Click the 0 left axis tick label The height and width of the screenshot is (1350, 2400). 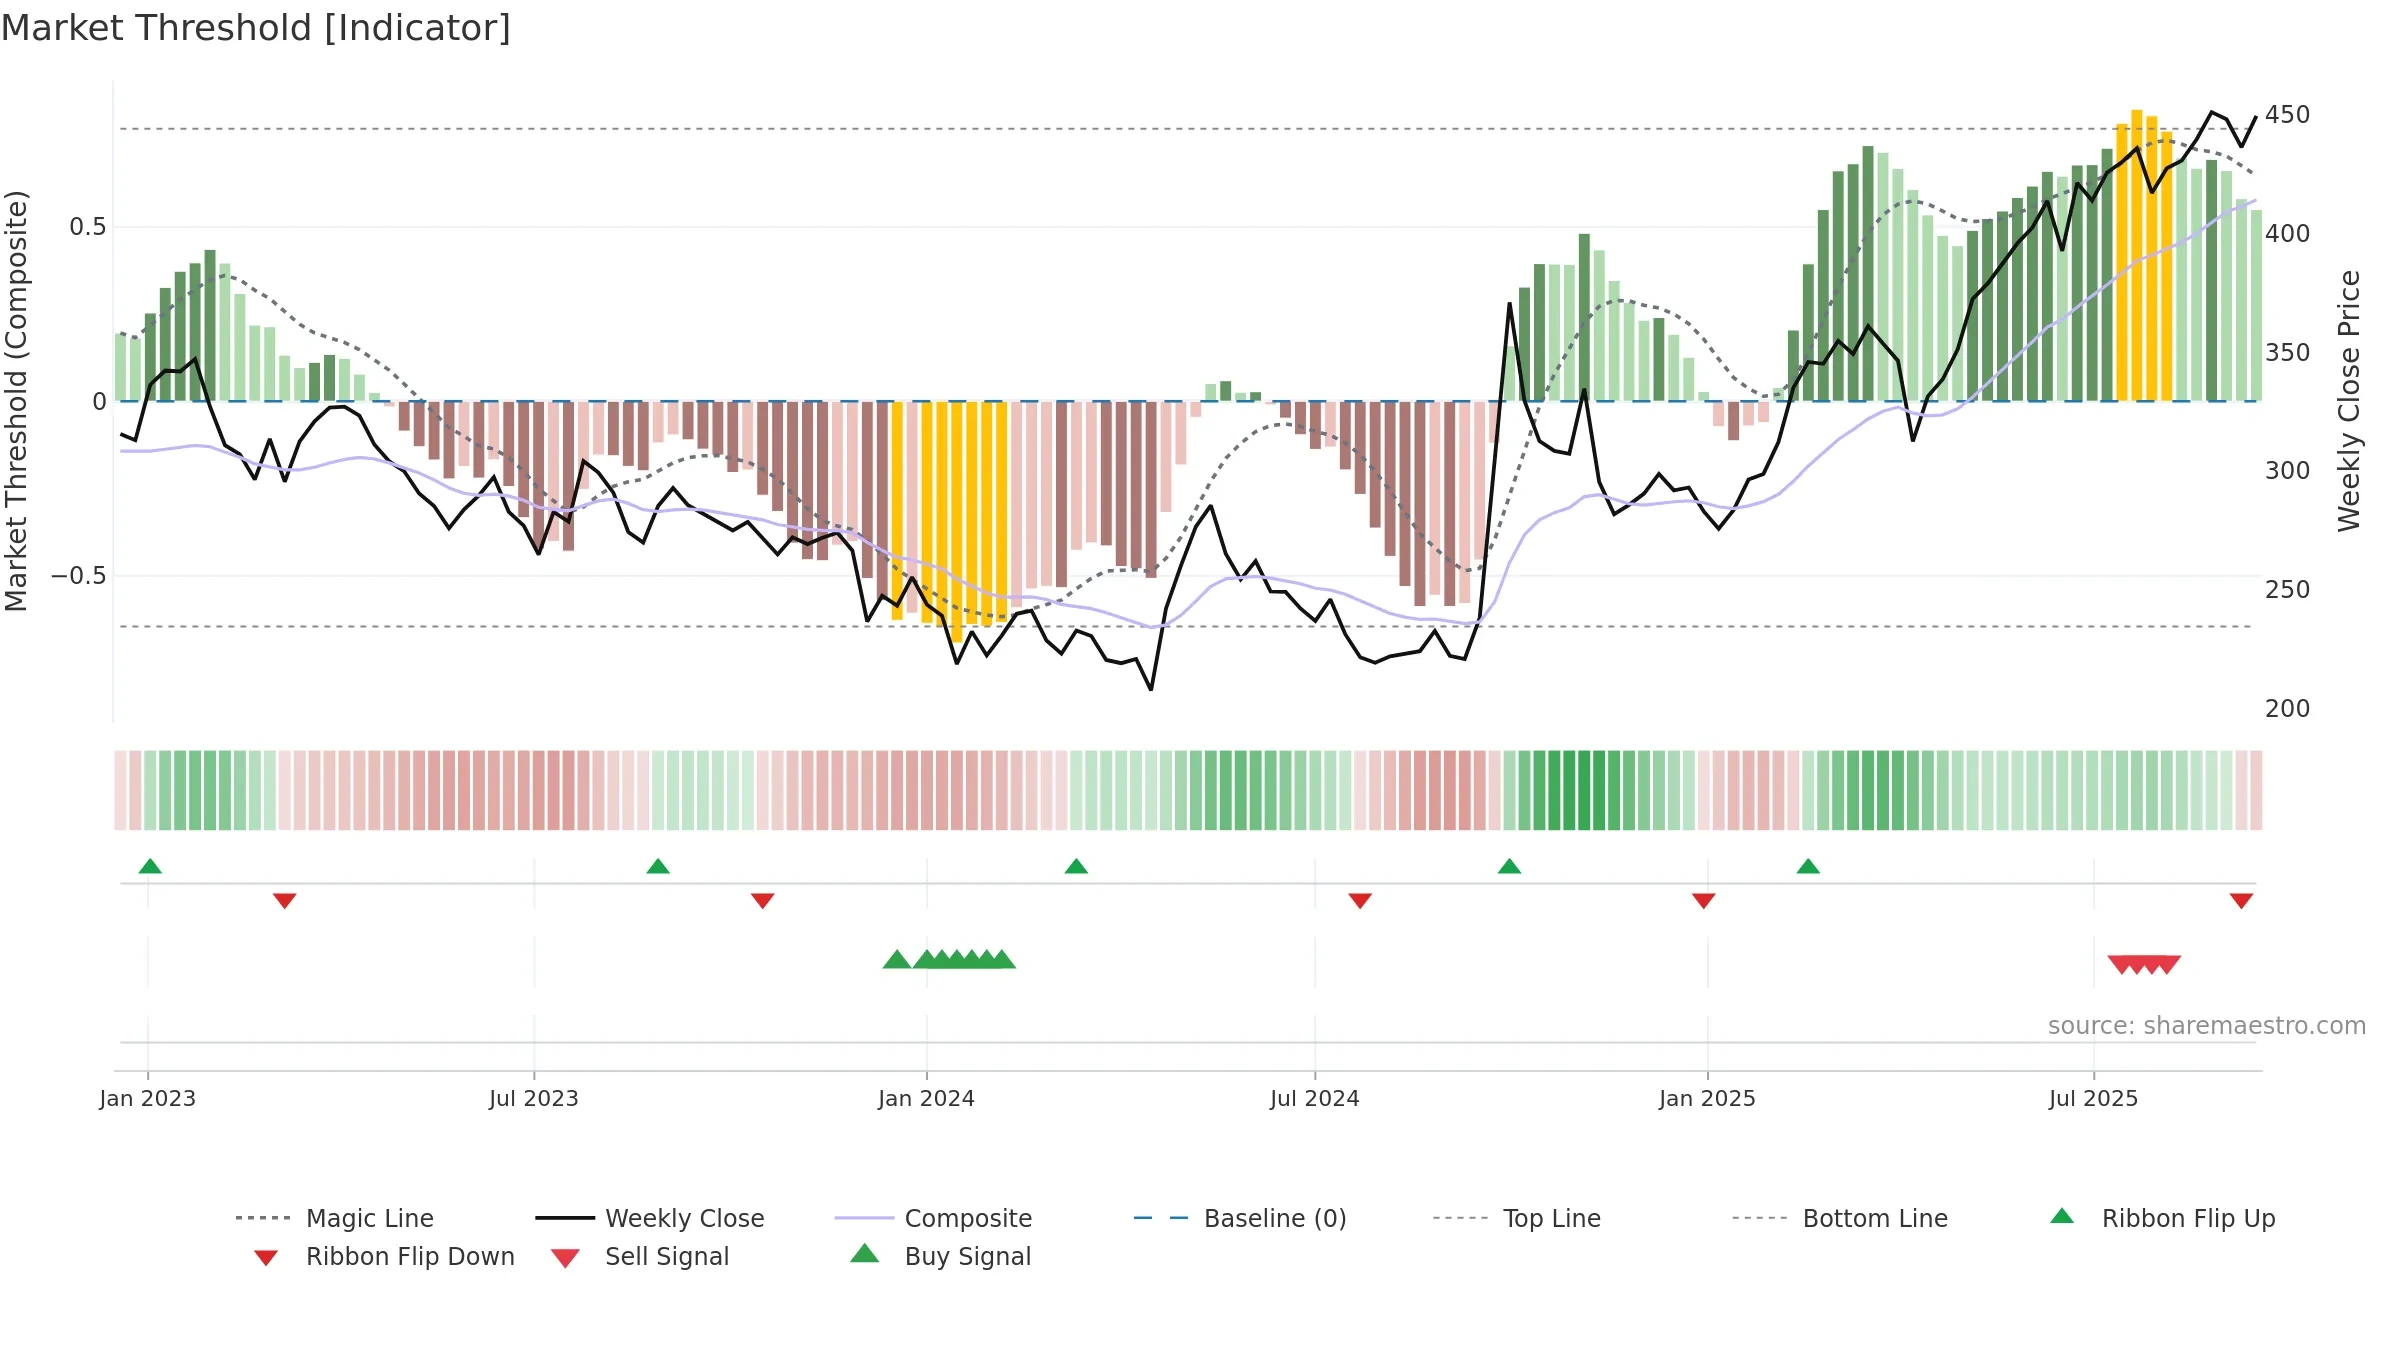[99, 402]
